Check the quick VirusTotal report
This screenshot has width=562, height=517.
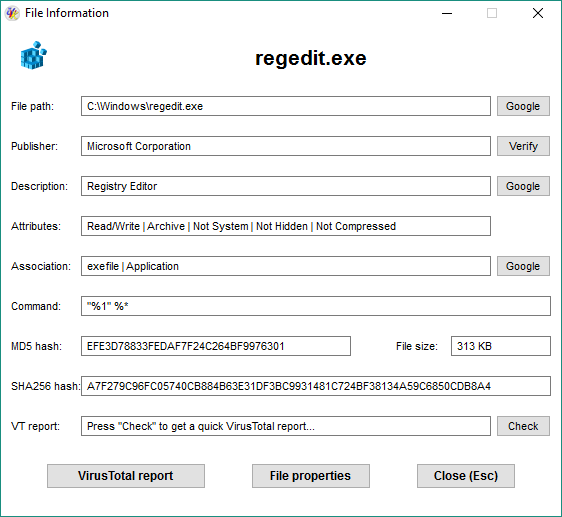523,426
